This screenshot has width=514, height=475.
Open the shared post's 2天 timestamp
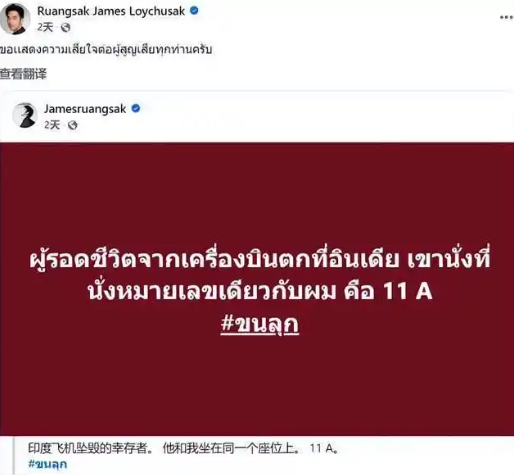click(52, 125)
